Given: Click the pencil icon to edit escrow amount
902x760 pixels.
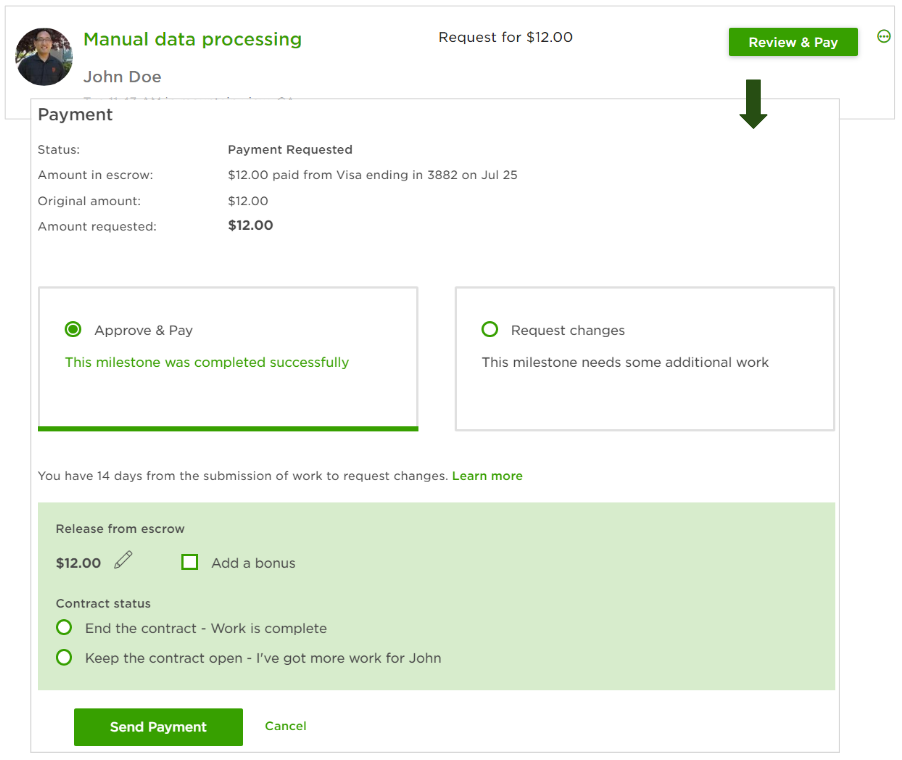Looking at the screenshot, I should [123, 560].
